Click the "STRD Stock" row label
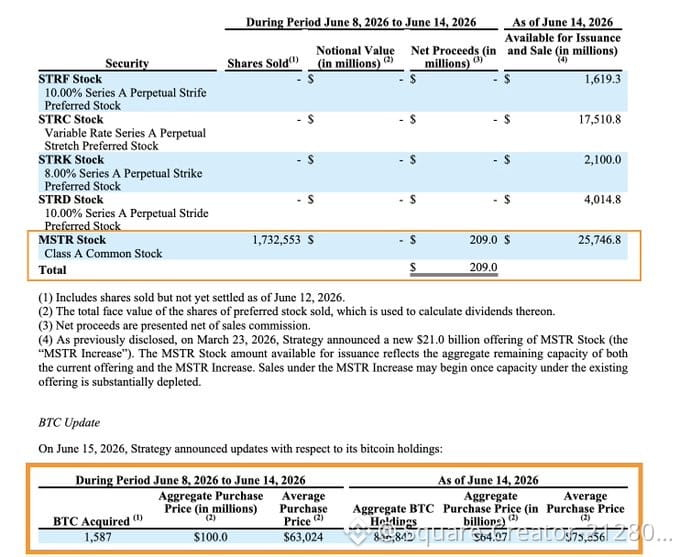The width and height of the screenshot is (680, 557). pyautogui.click(x=71, y=200)
